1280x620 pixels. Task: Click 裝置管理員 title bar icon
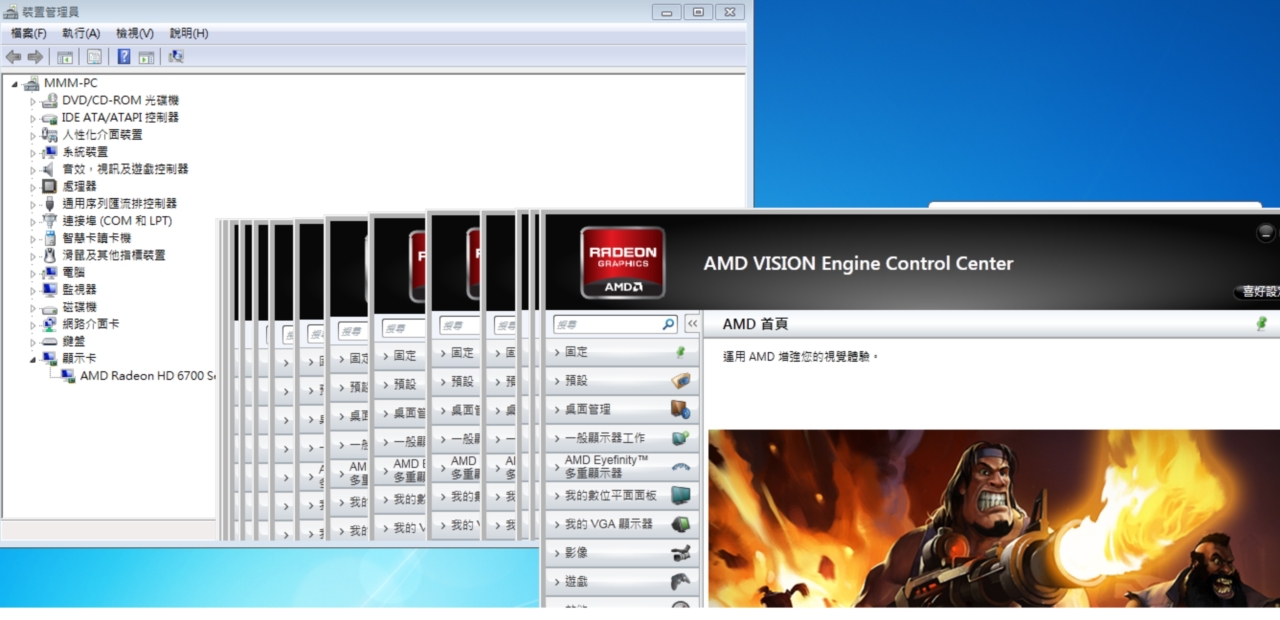click(x=11, y=12)
